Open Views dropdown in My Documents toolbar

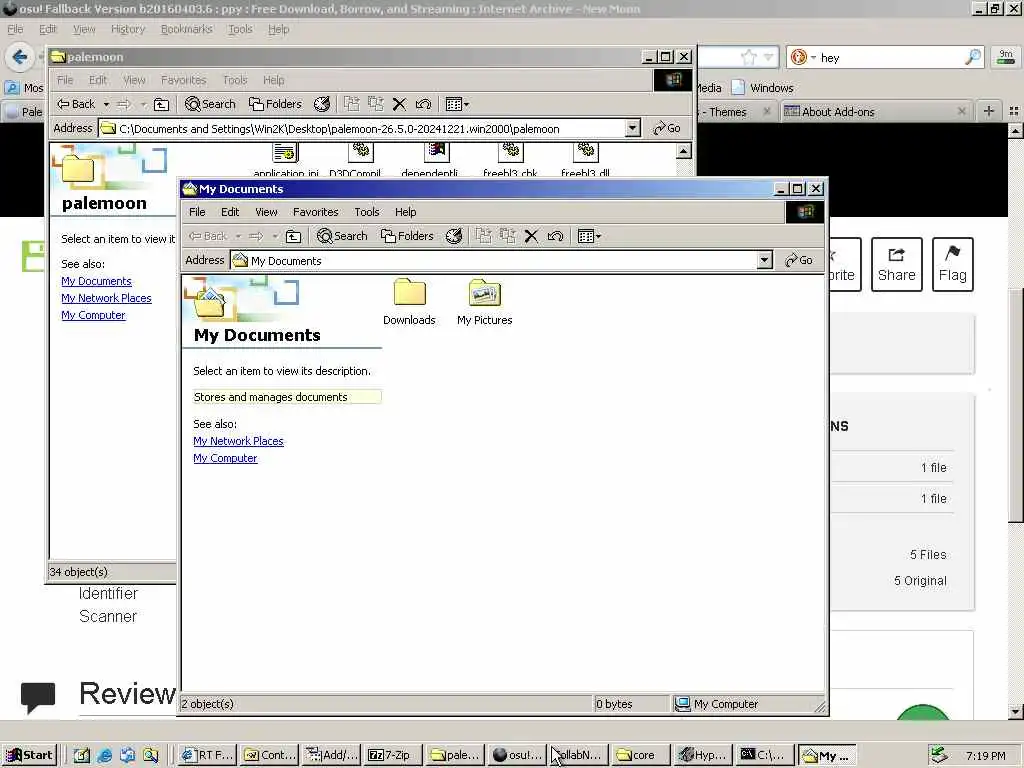(588, 236)
